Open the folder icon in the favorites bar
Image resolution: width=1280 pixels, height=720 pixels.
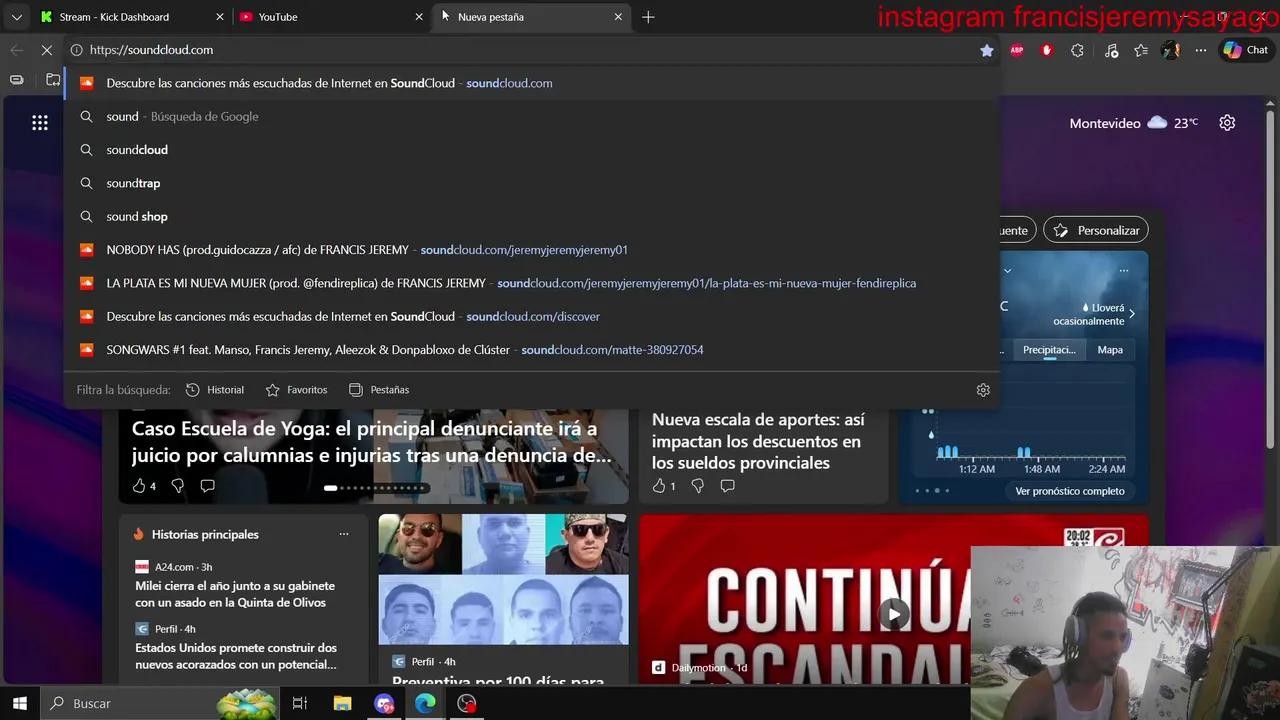pyautogui.click(x=53, y=80)
